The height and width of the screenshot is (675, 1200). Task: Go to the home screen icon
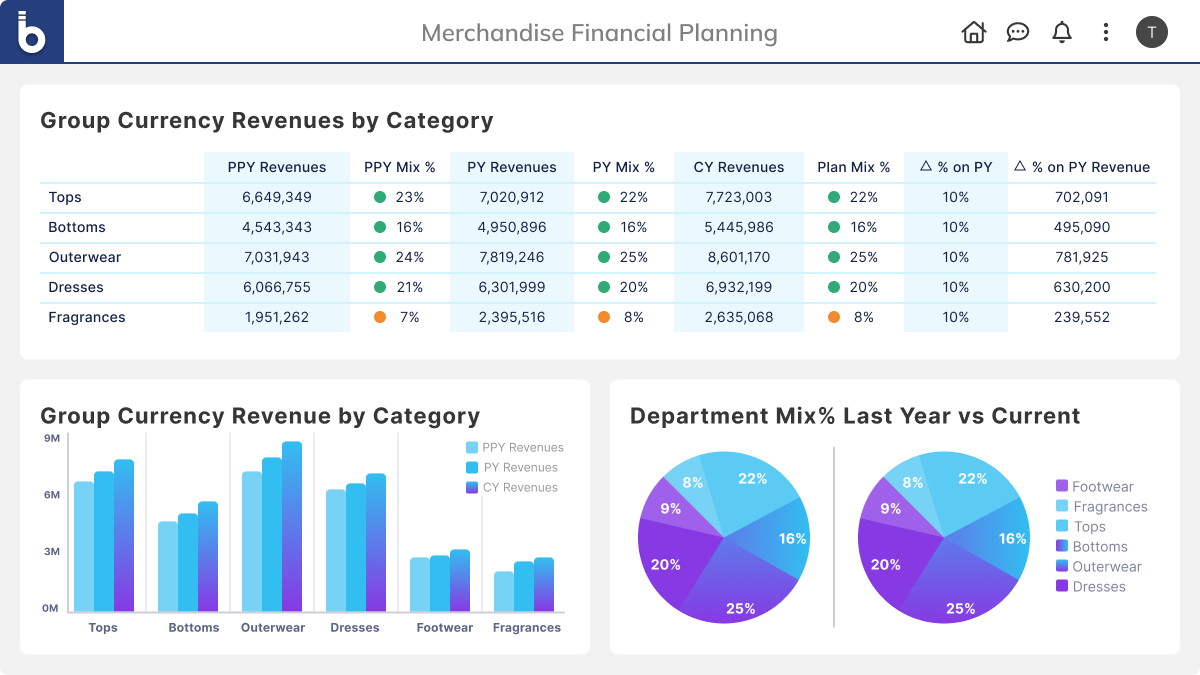[973, 32]
